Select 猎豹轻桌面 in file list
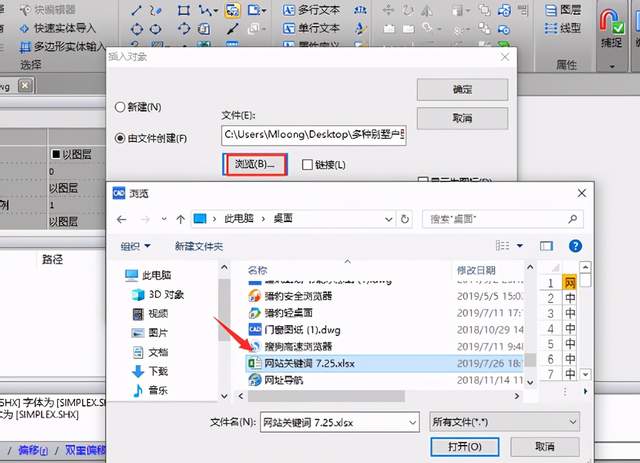The image size is (640, 463). [x=384, y=313]
